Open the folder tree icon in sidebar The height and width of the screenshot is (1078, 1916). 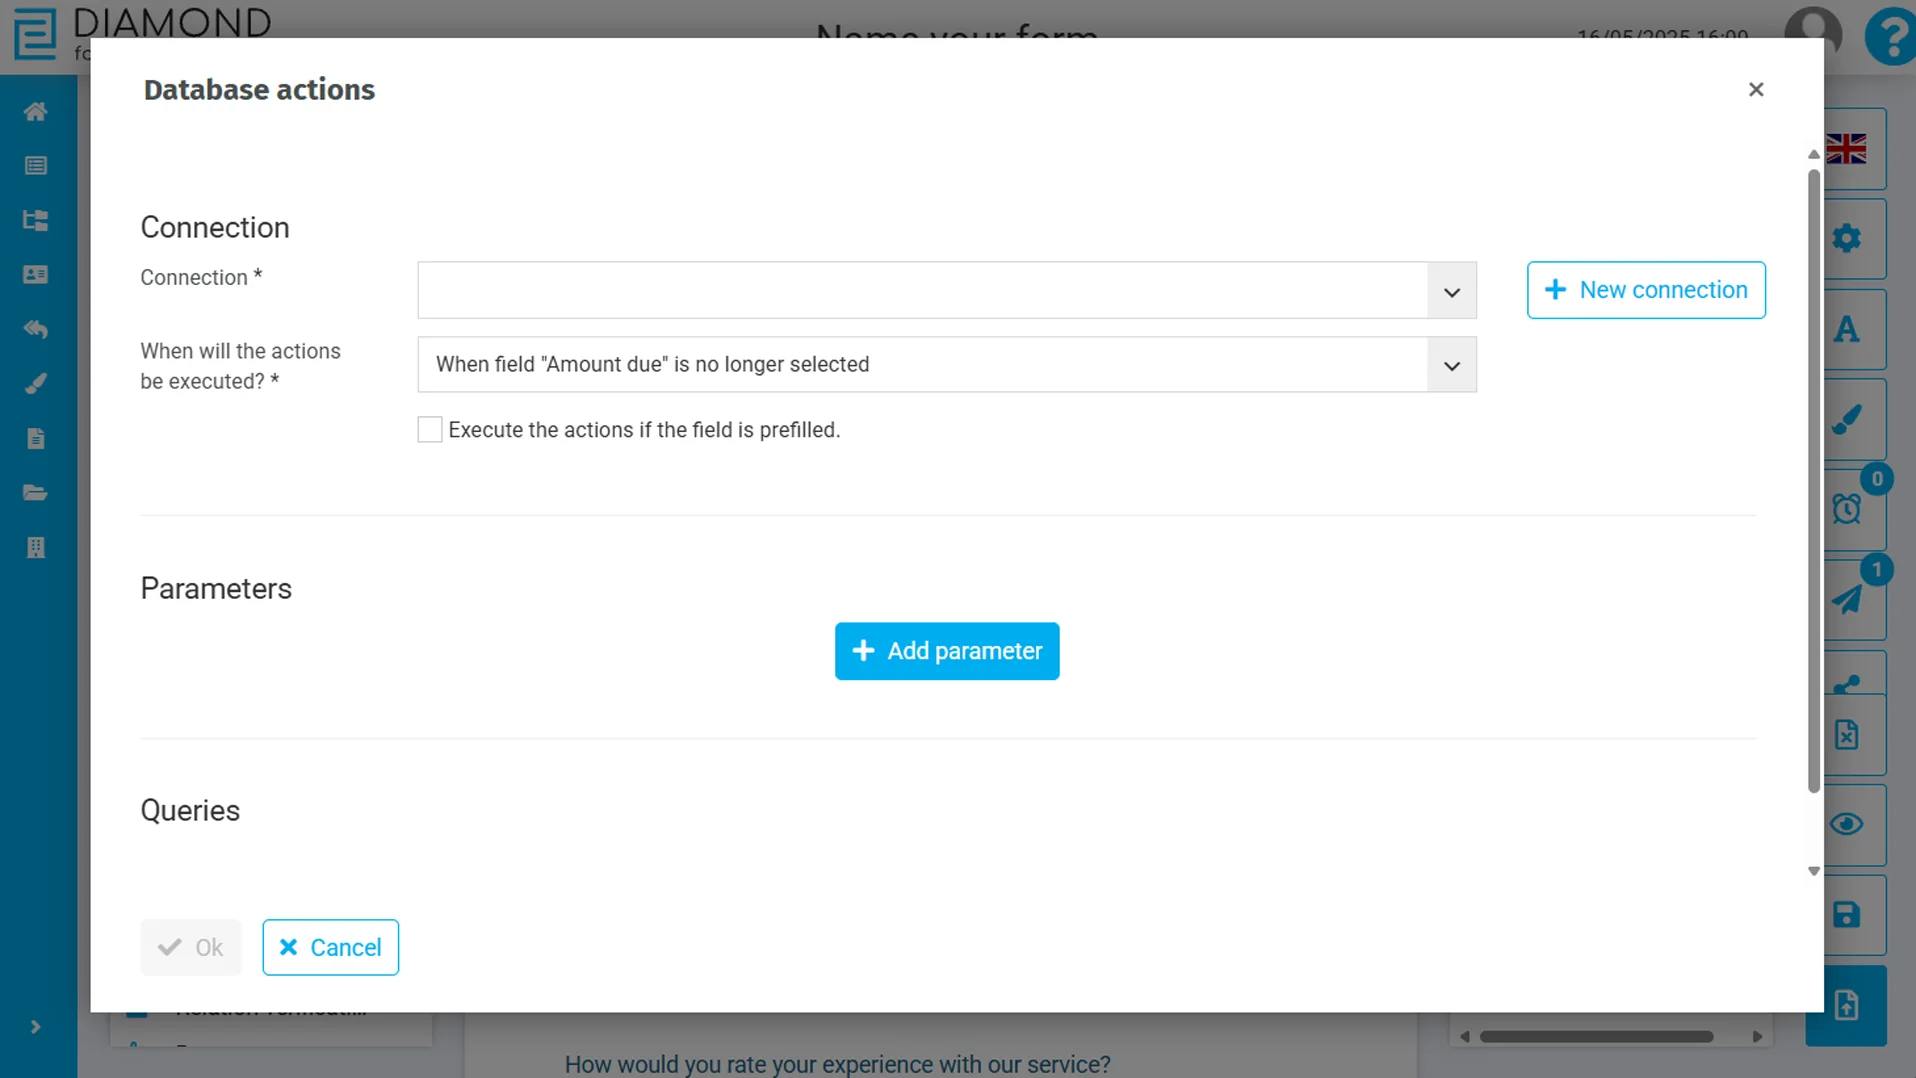tap(36, 221)
